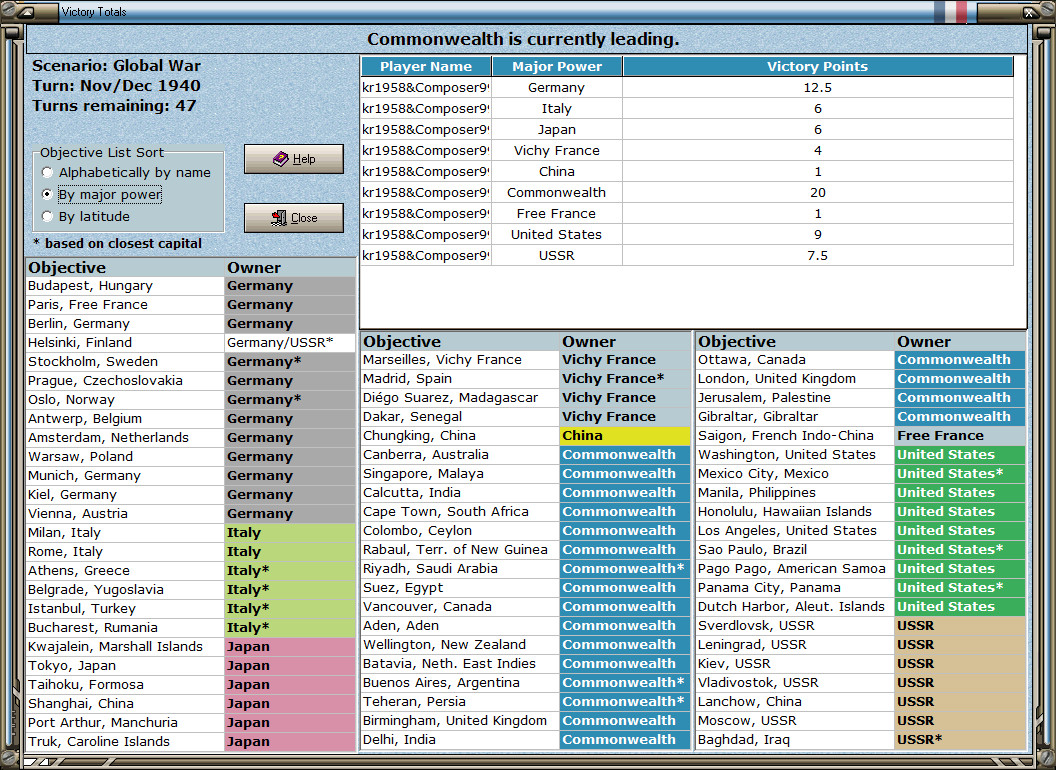Click the Free France owner cell for Saigon

point(960,436)
